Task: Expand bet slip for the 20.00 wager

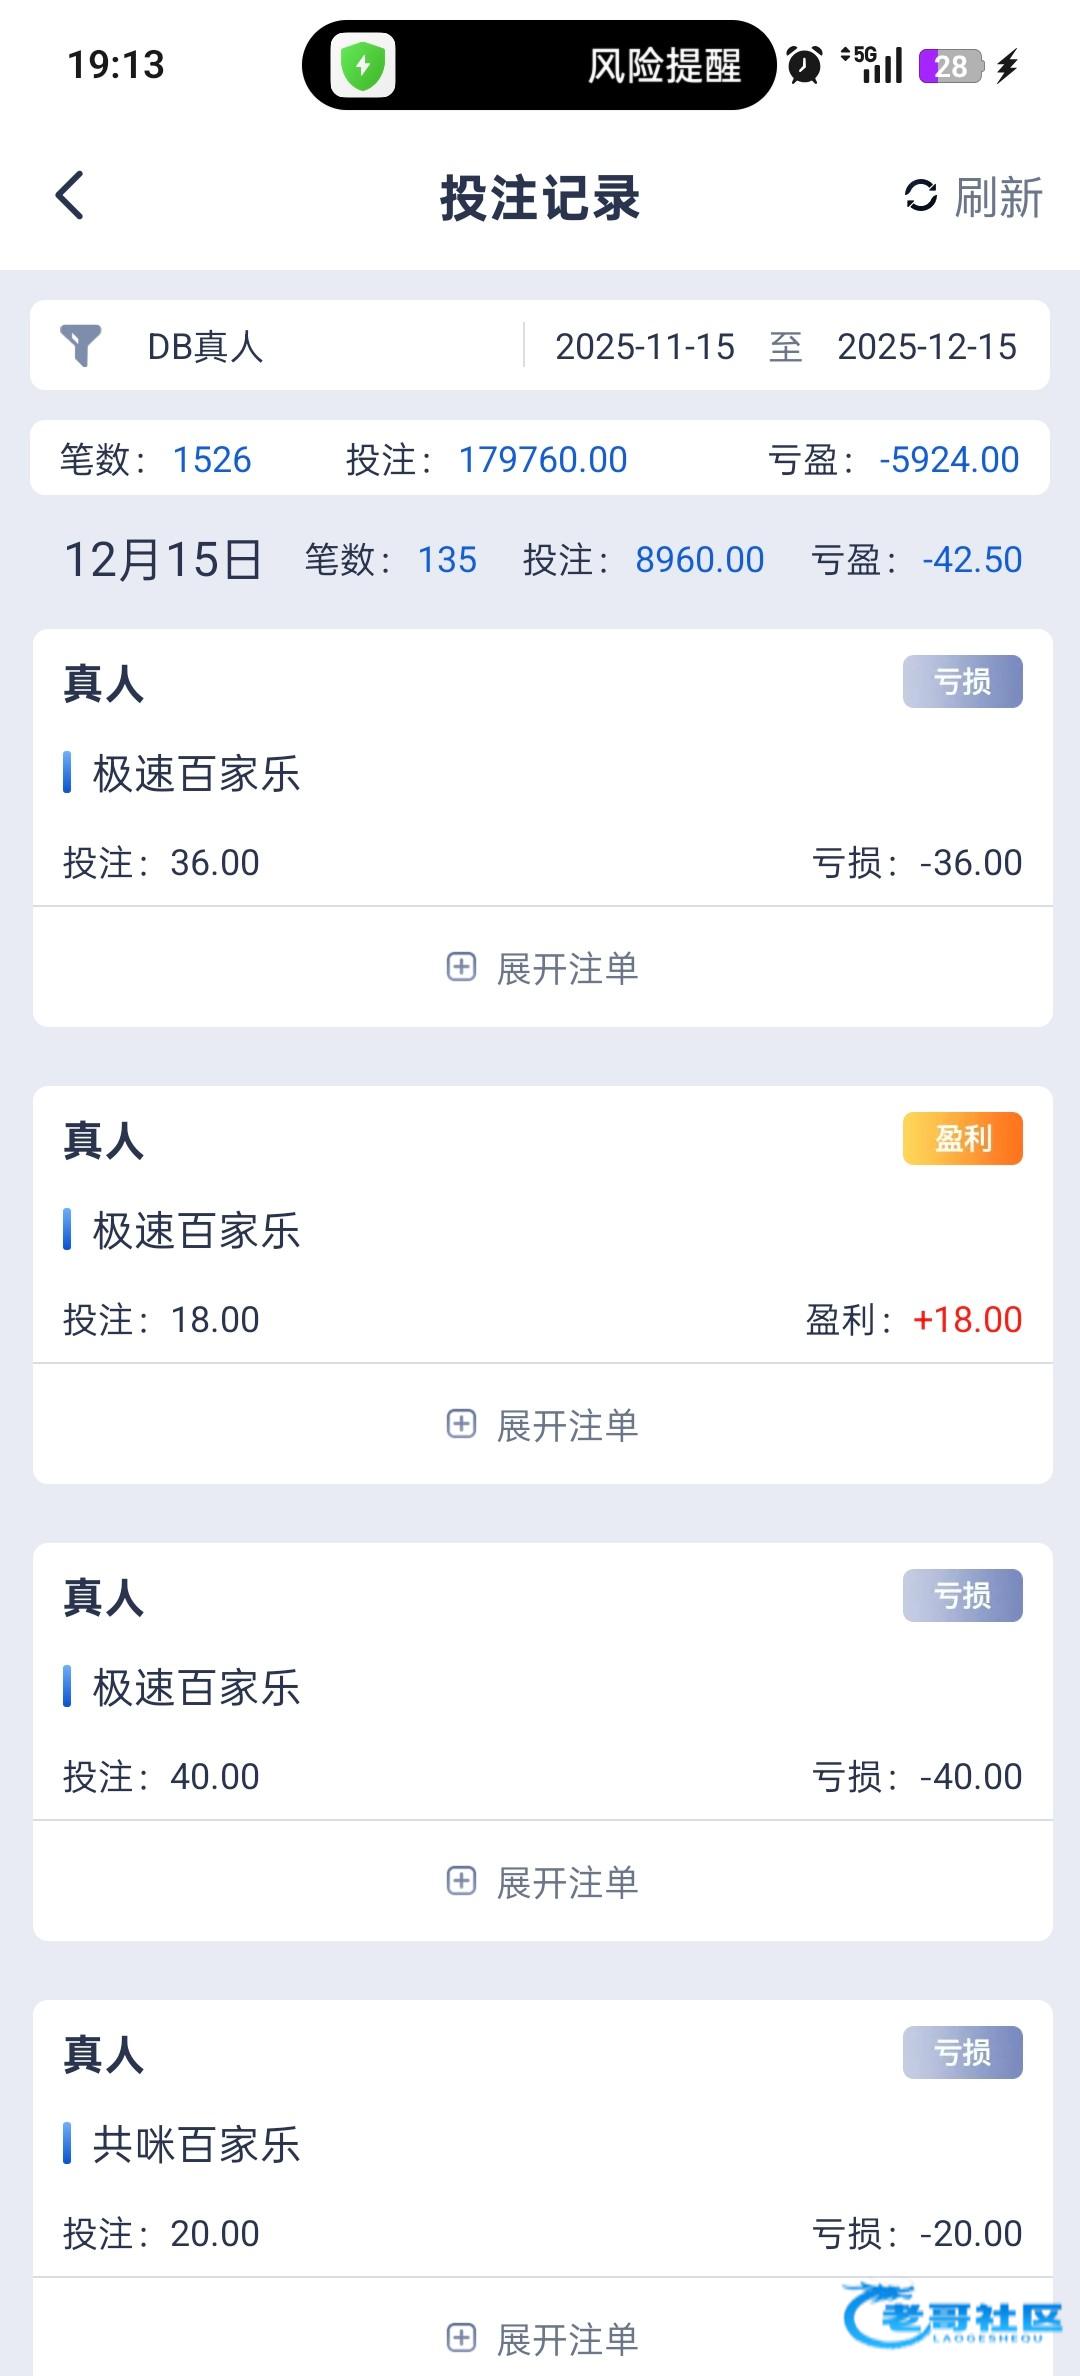Action: [x=542, y=2338]
